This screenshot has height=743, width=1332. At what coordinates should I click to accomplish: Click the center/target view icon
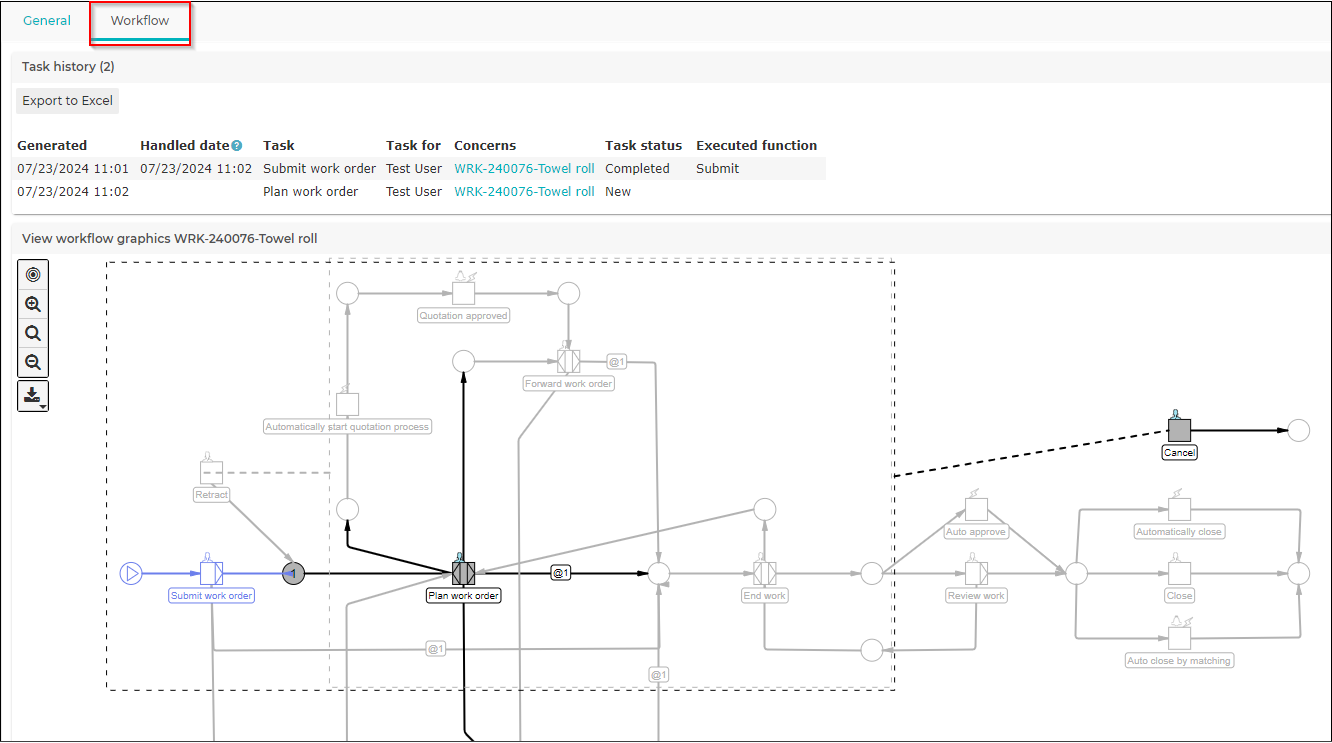33,275
